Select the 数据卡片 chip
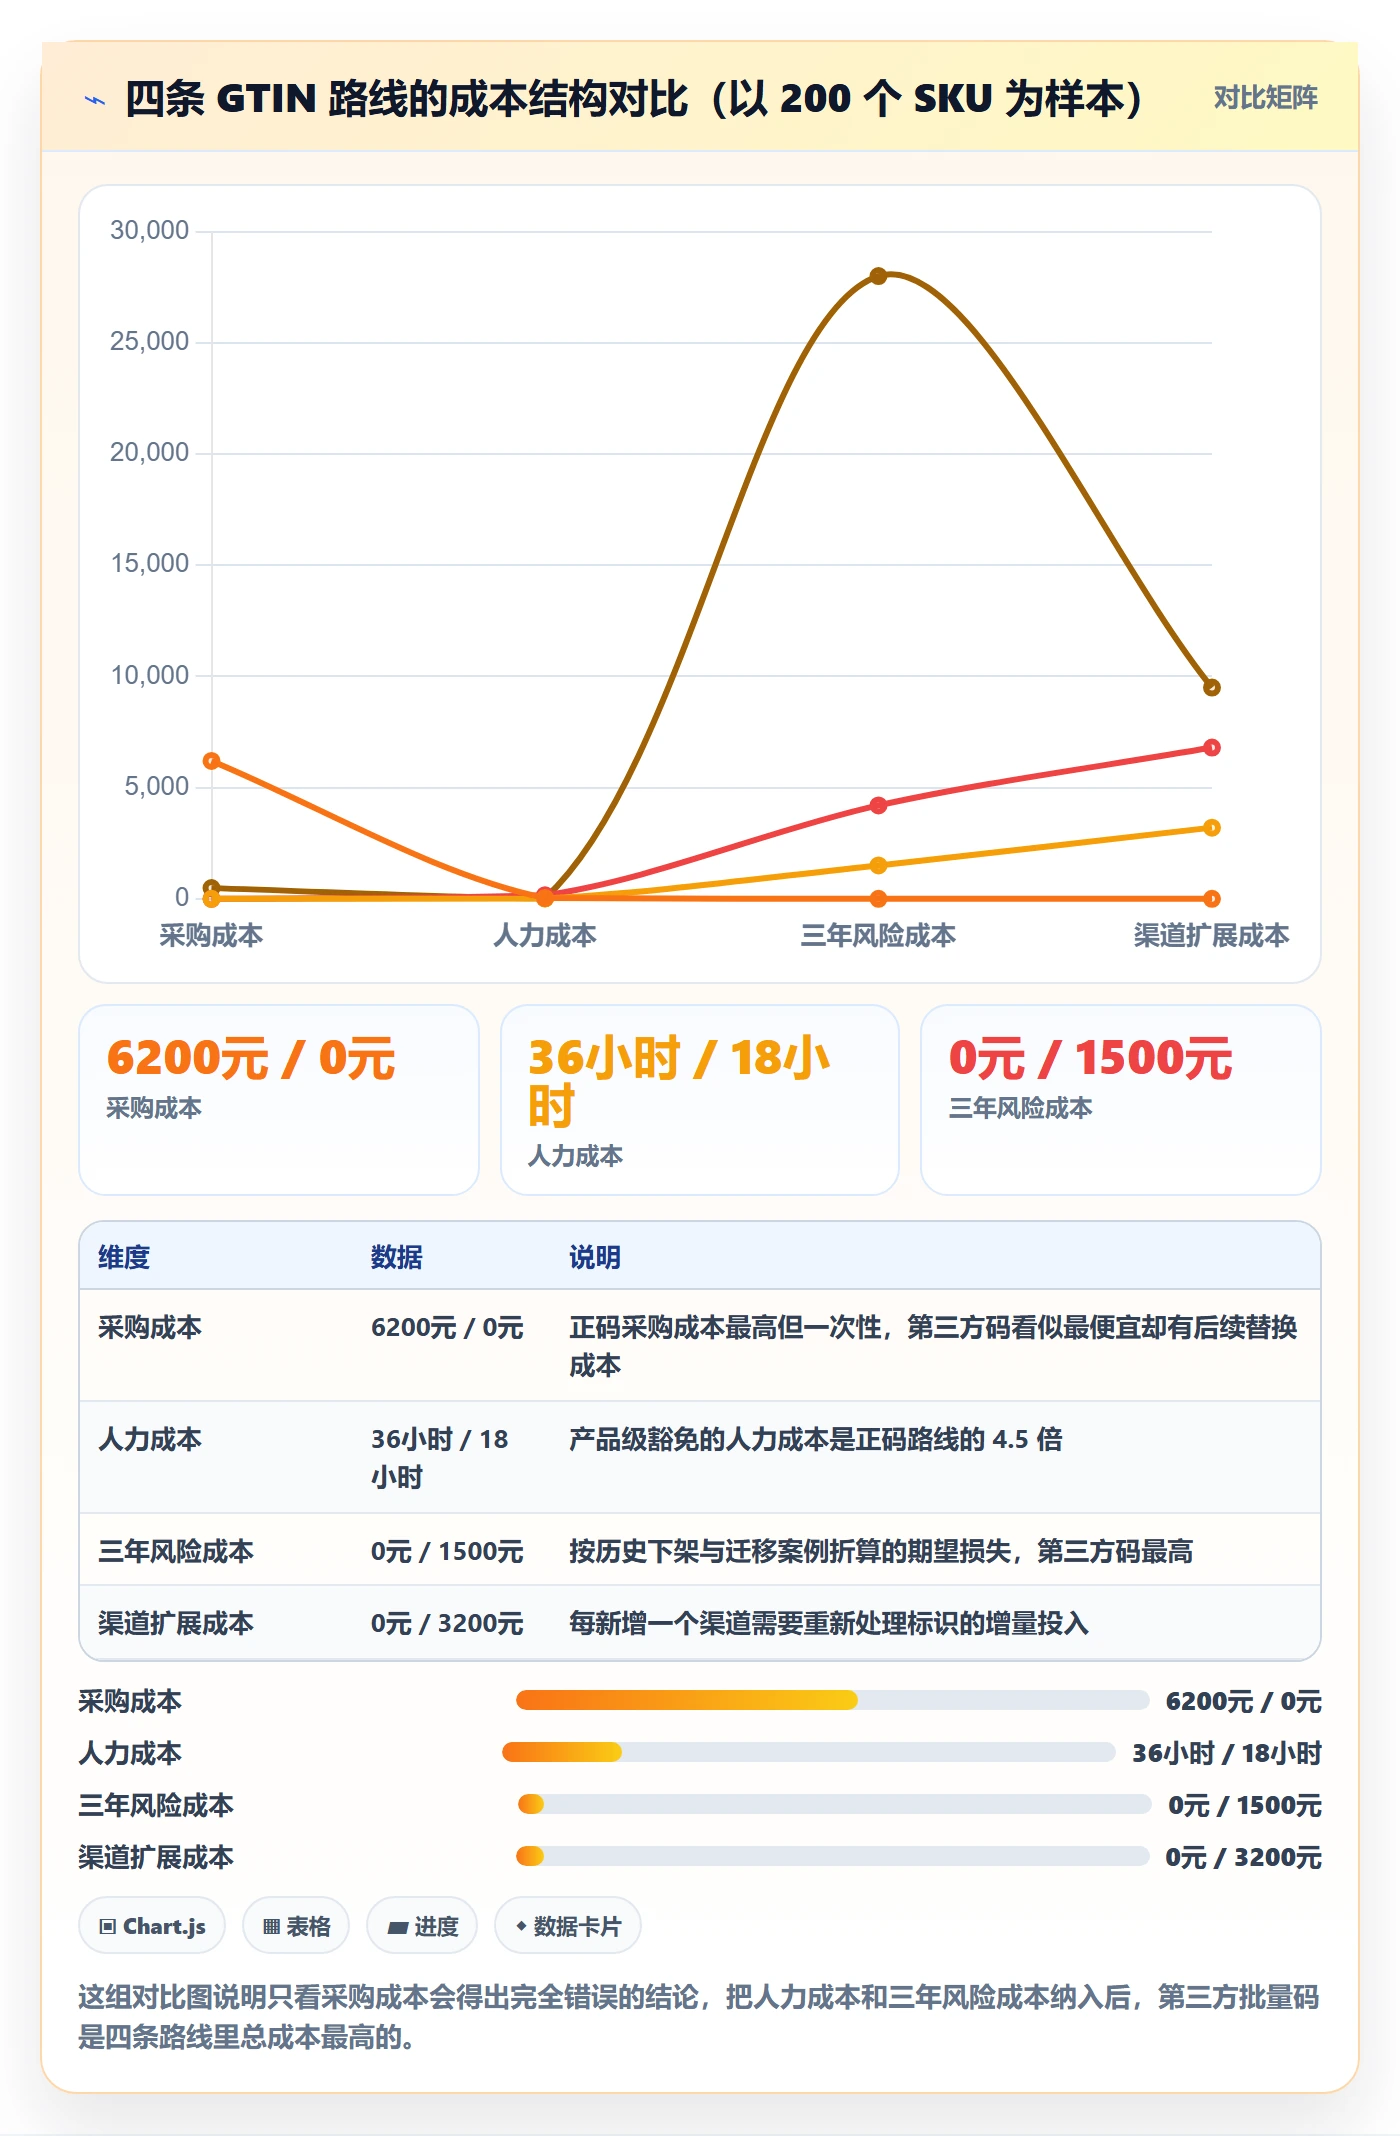 coord(568,1926)
